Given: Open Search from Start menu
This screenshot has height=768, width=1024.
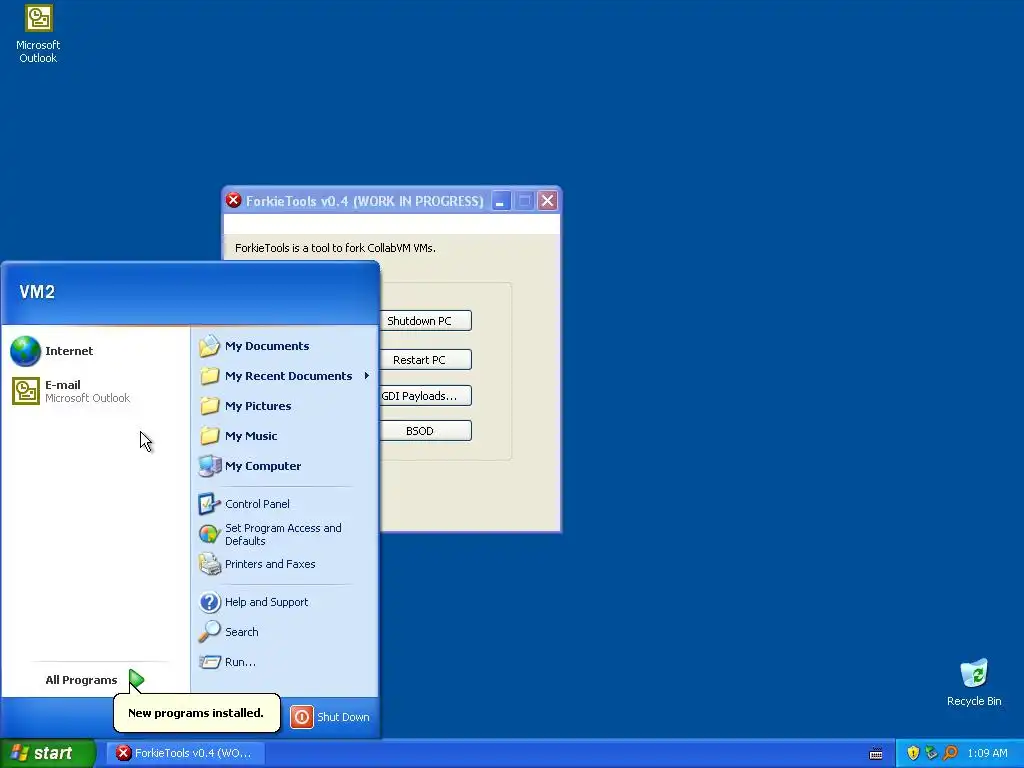Looking at the screenshot, I should [x=284, y=632].
